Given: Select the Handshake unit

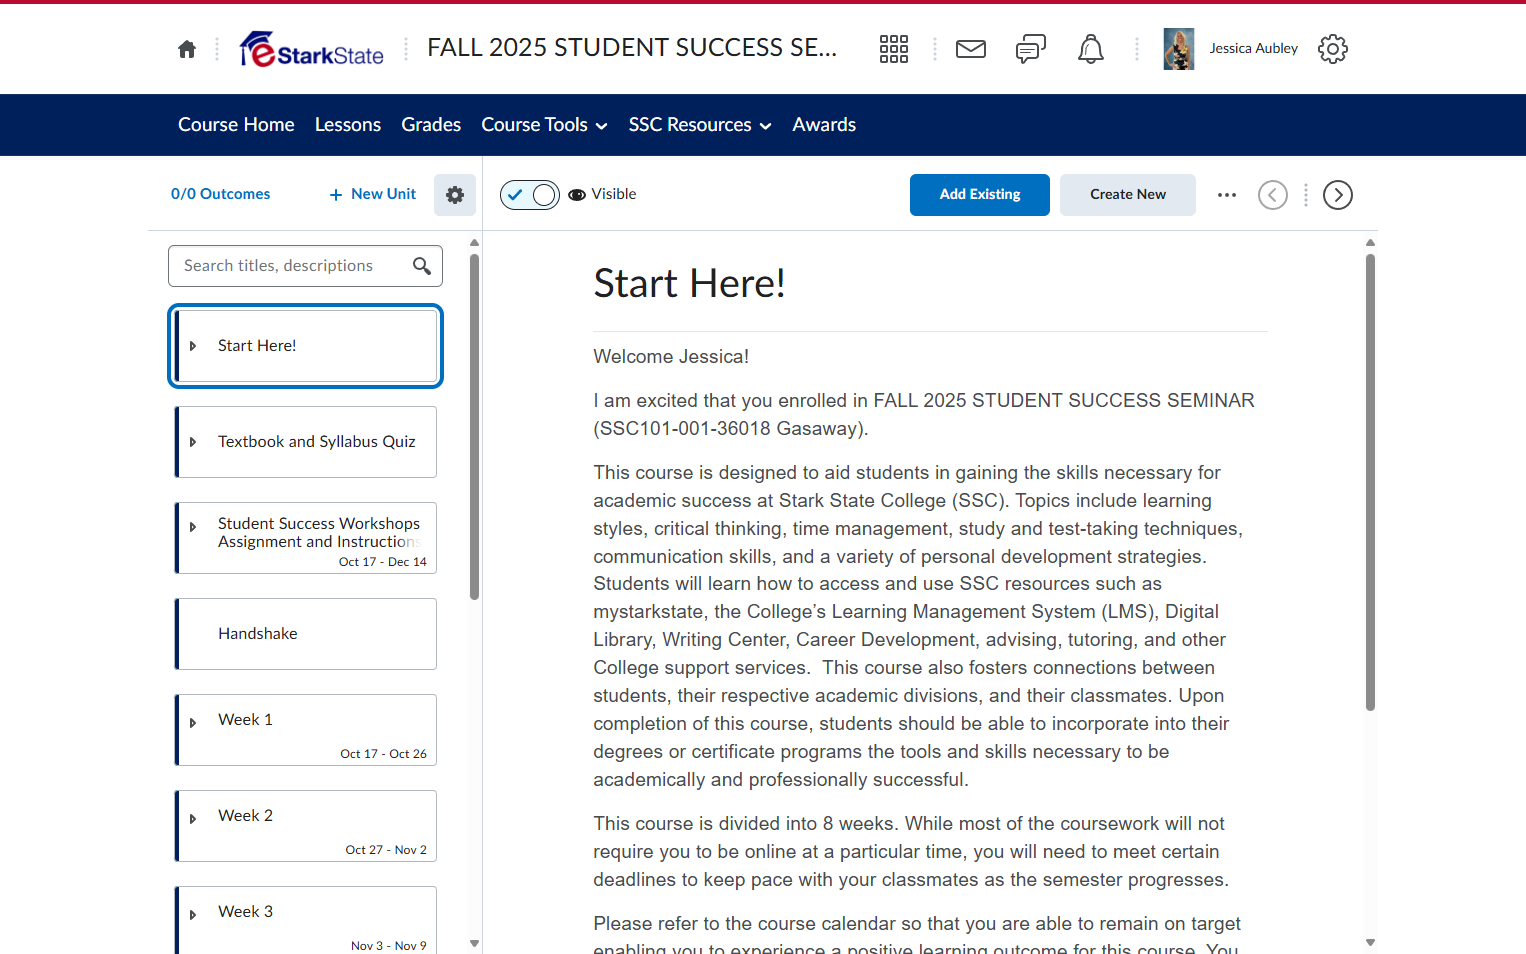Looking at the screenshot, I should pyautogui.click(x=306, y=634).
